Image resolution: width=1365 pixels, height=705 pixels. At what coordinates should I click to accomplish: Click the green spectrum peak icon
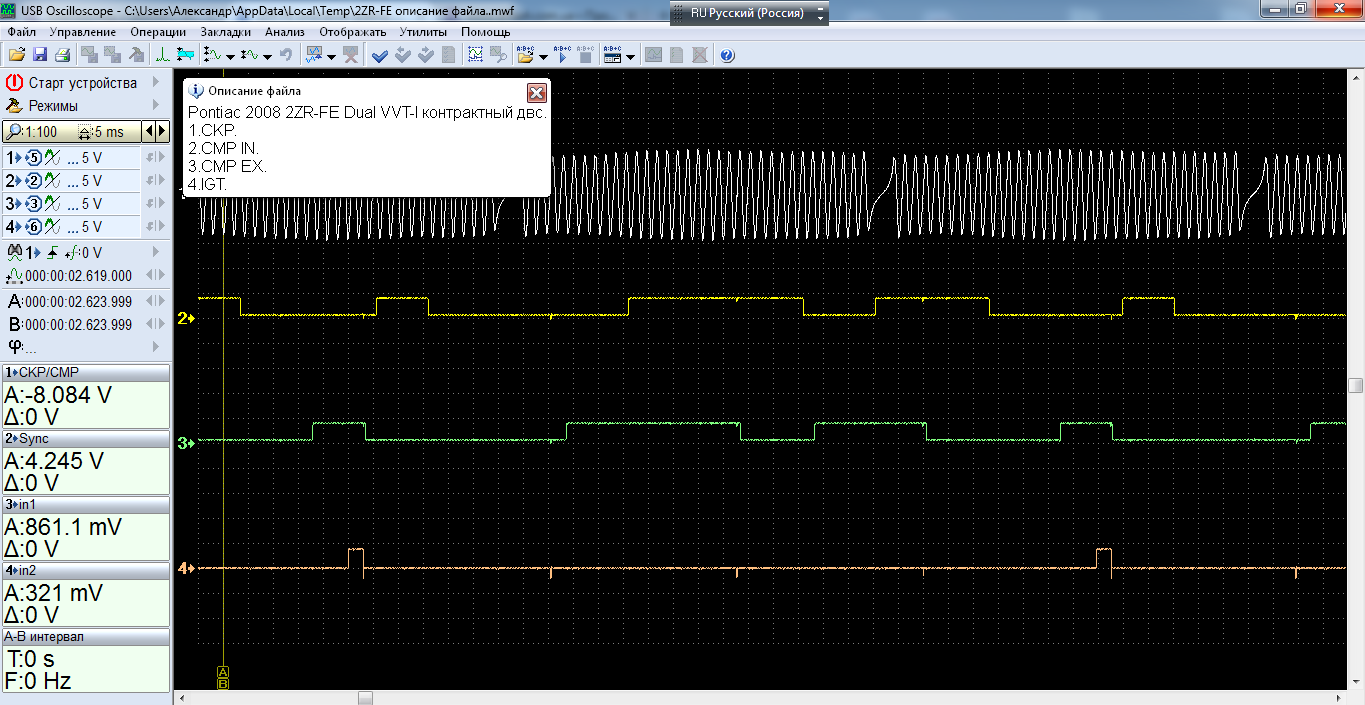162,55
